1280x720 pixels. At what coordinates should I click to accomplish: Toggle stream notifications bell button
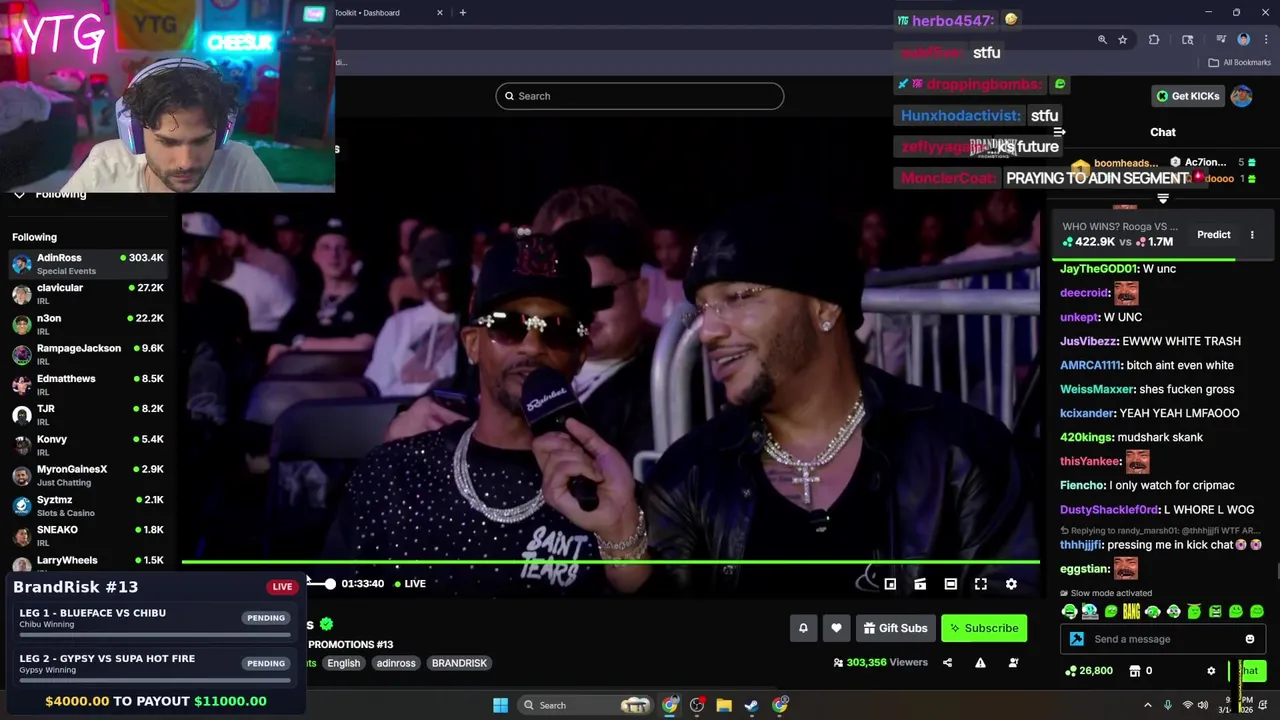803,628
